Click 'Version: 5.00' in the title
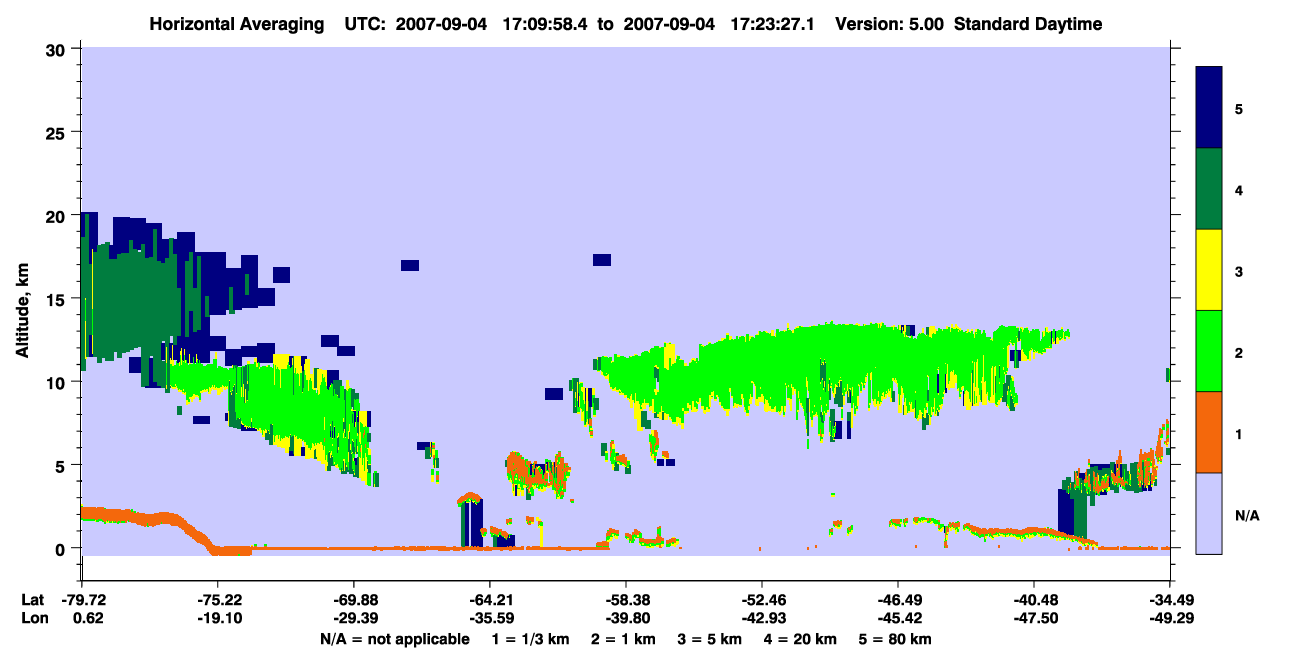The height and width of the screenshot is (667, 1300). pyautogui.click(x=890, y=24)
